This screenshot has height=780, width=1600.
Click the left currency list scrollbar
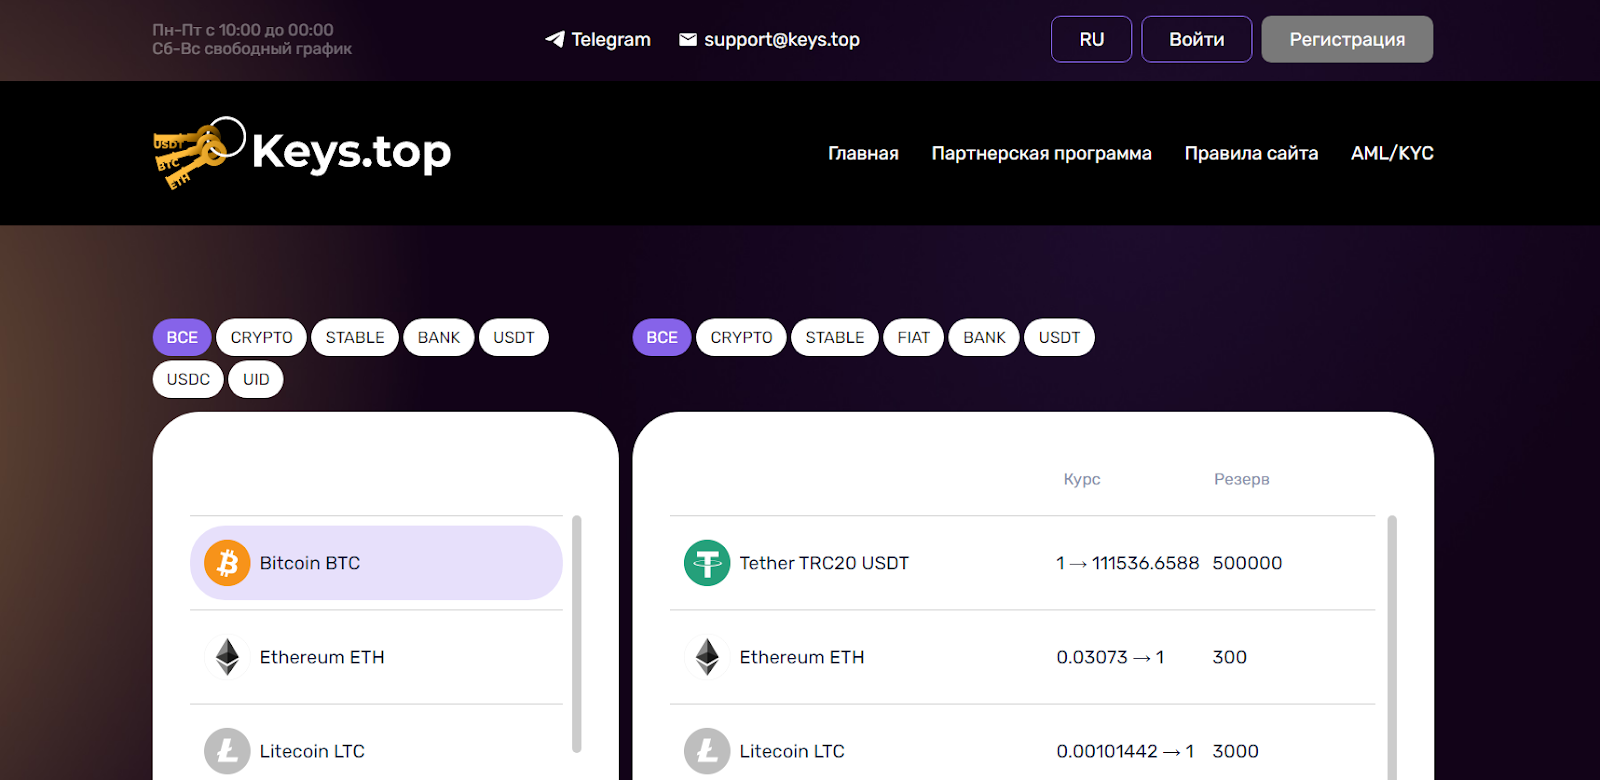click(576, 634)
